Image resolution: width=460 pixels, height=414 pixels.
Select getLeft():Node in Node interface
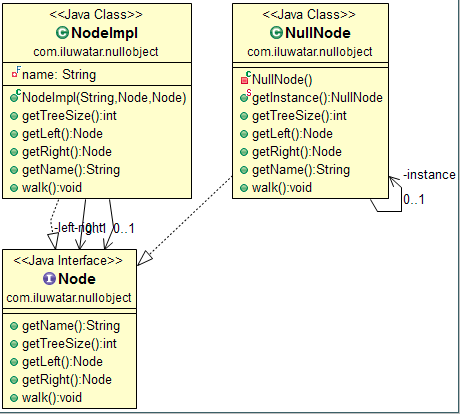pos(62,362)
